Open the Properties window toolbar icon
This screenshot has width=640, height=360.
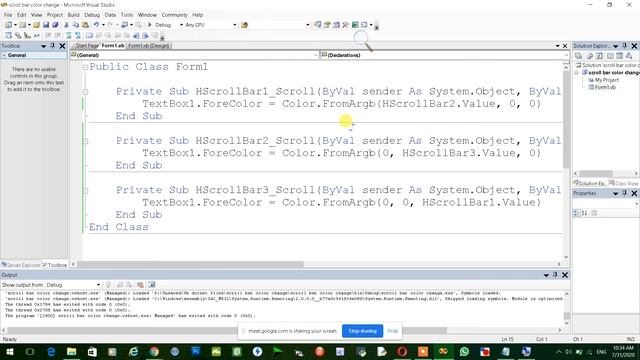(x=327, y=25)
